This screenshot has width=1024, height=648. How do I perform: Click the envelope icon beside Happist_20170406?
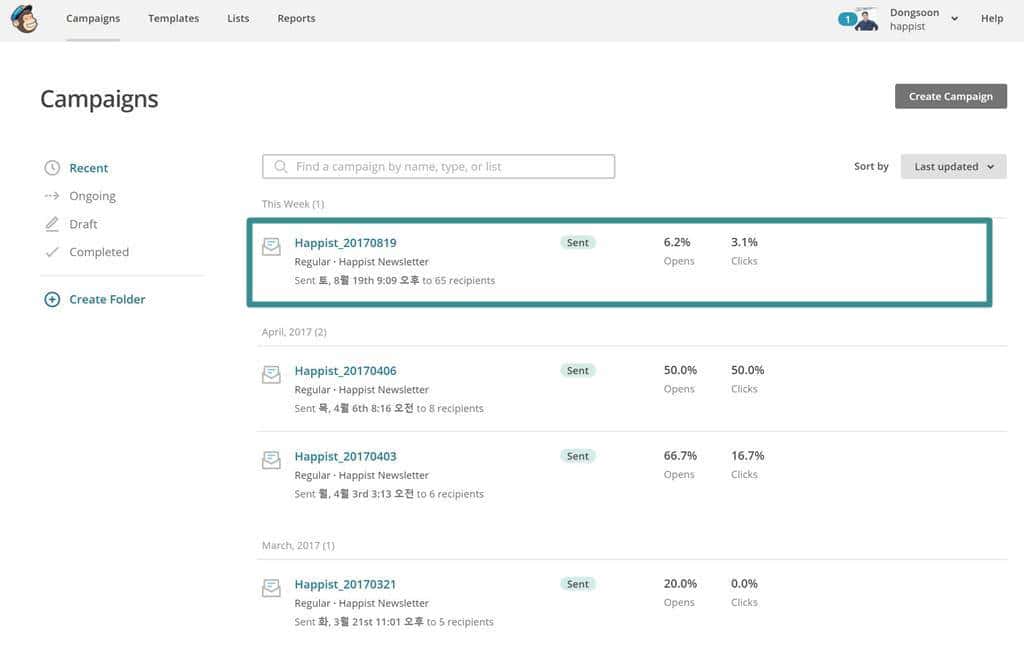(x=271, y=374)
